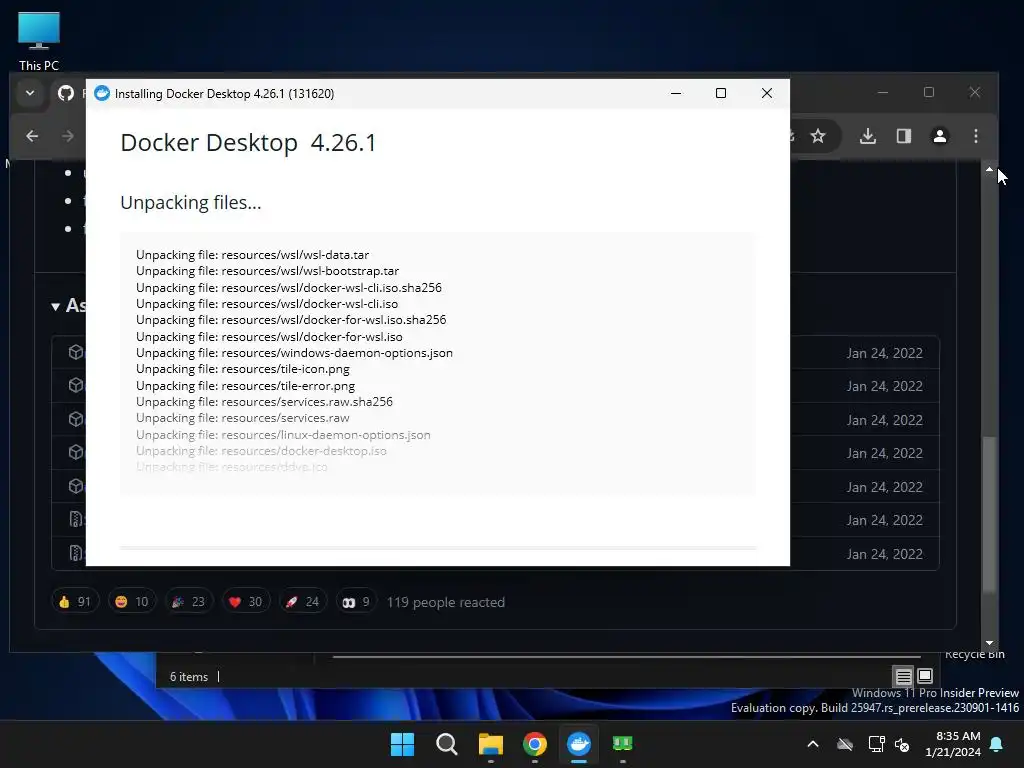The height and width of the screenshot is (768, 1024).
Task: Click the installer progress bar
Action: coord(438,548)
